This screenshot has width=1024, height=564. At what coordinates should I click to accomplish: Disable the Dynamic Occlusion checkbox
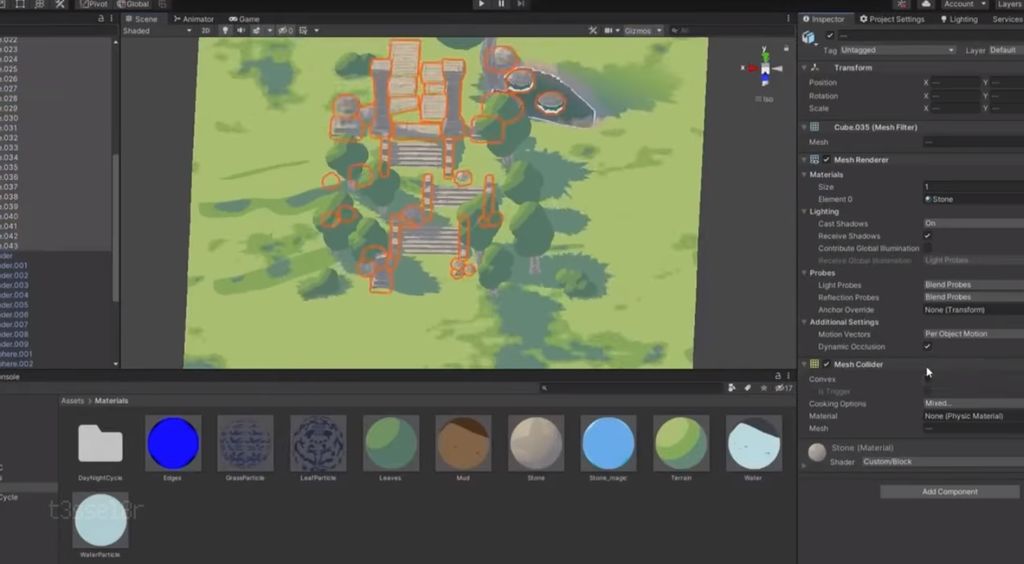928,346
